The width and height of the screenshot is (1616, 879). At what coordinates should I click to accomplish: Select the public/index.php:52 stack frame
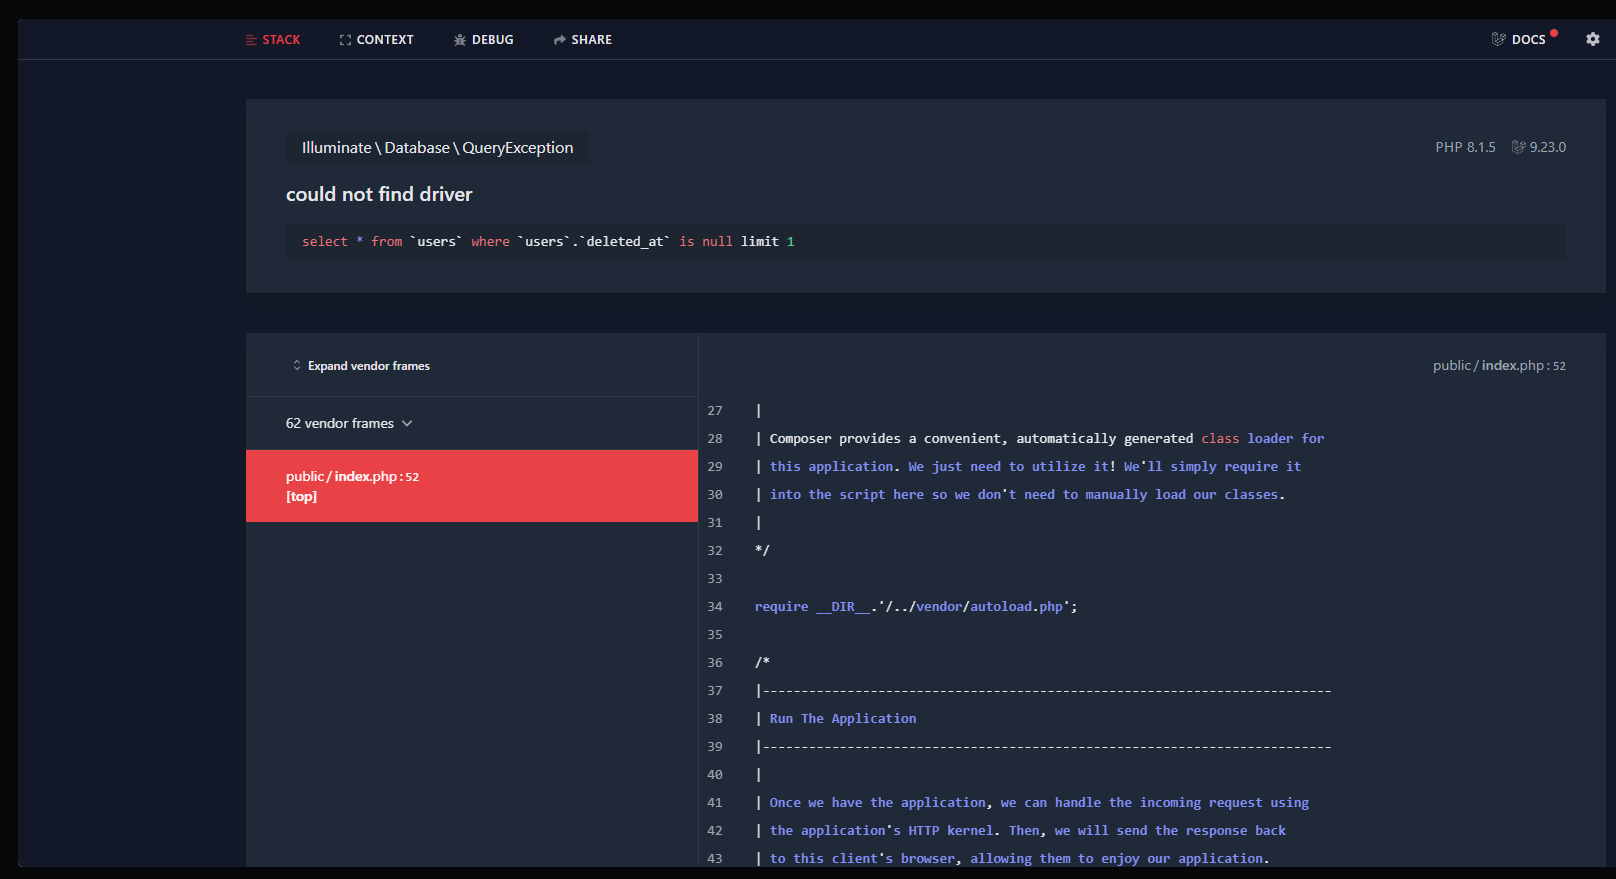point(472,486)
